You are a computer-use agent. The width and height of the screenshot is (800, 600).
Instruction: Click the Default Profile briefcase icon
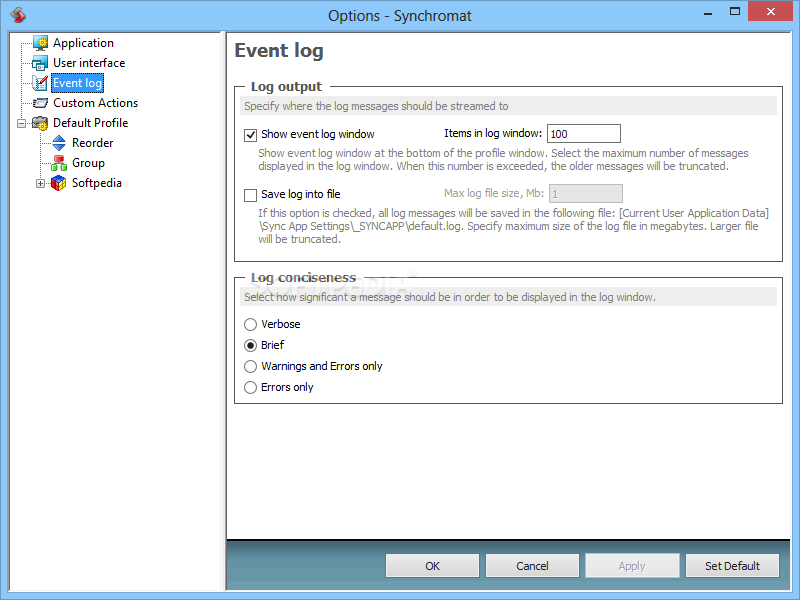coord(40,123)
